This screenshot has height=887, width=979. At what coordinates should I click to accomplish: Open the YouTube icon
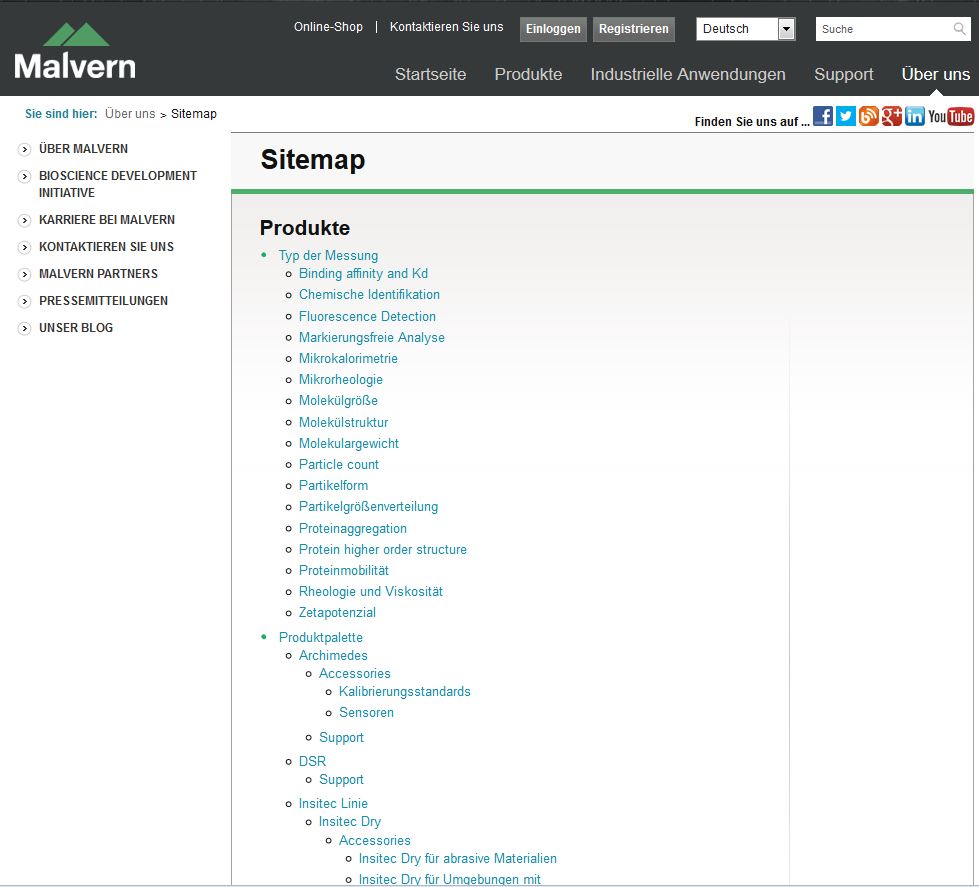click(951, 116)
